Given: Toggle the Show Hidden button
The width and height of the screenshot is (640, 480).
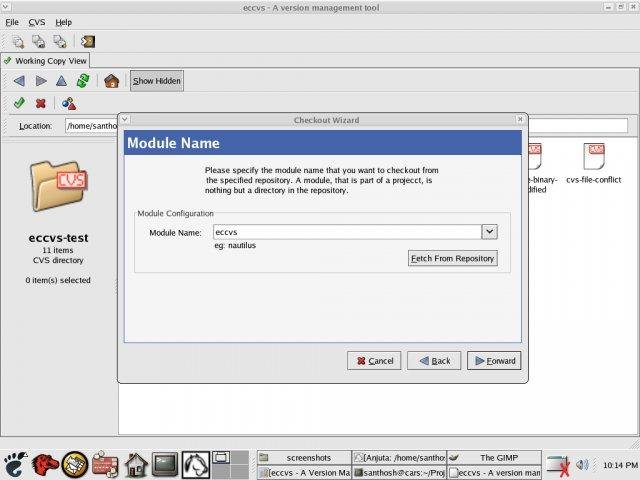Looking at the screenshot, I should [157, 81].
